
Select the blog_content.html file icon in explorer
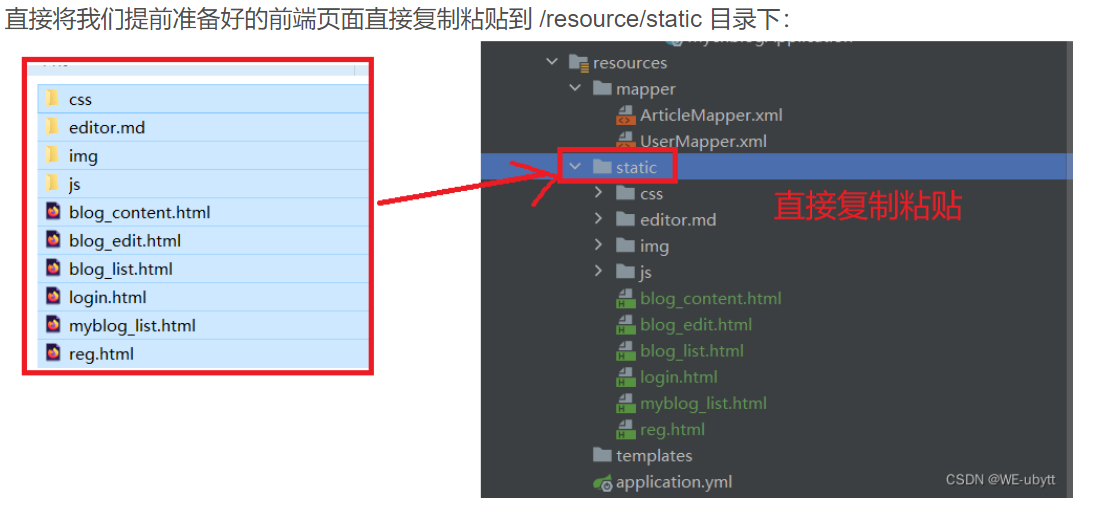(53, 212)
